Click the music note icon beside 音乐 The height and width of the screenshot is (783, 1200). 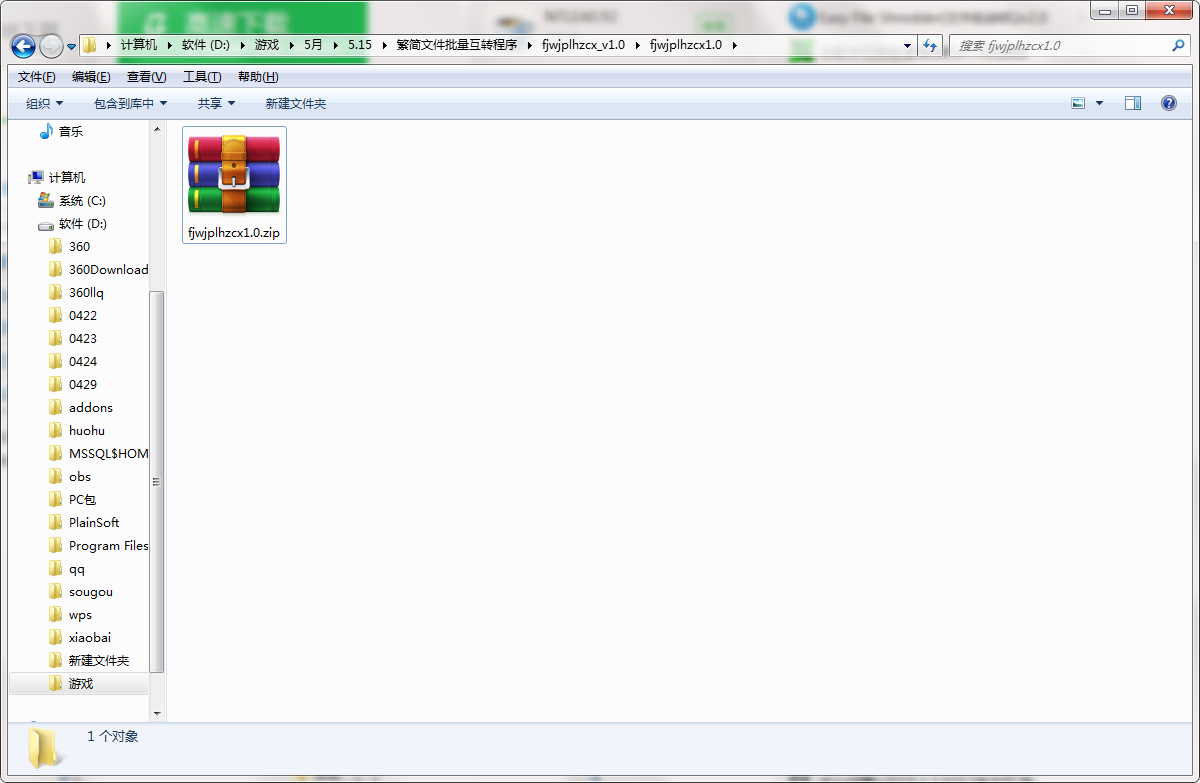tap(46, 131)
